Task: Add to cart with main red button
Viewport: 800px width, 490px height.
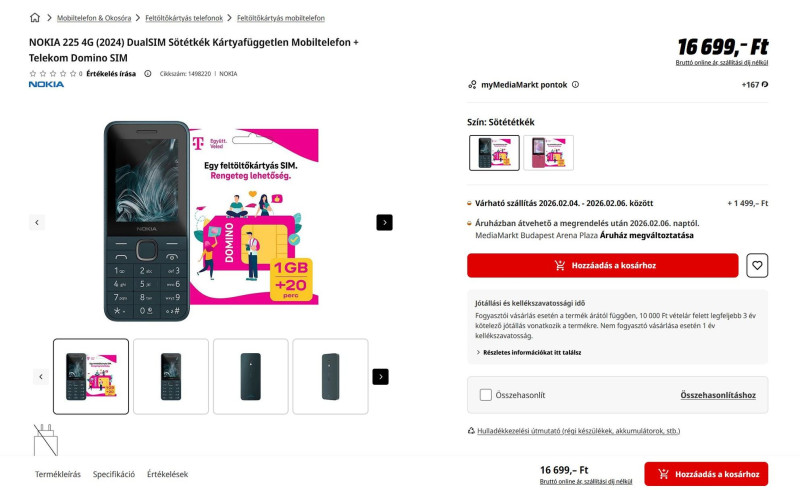Action: [603, 265]
